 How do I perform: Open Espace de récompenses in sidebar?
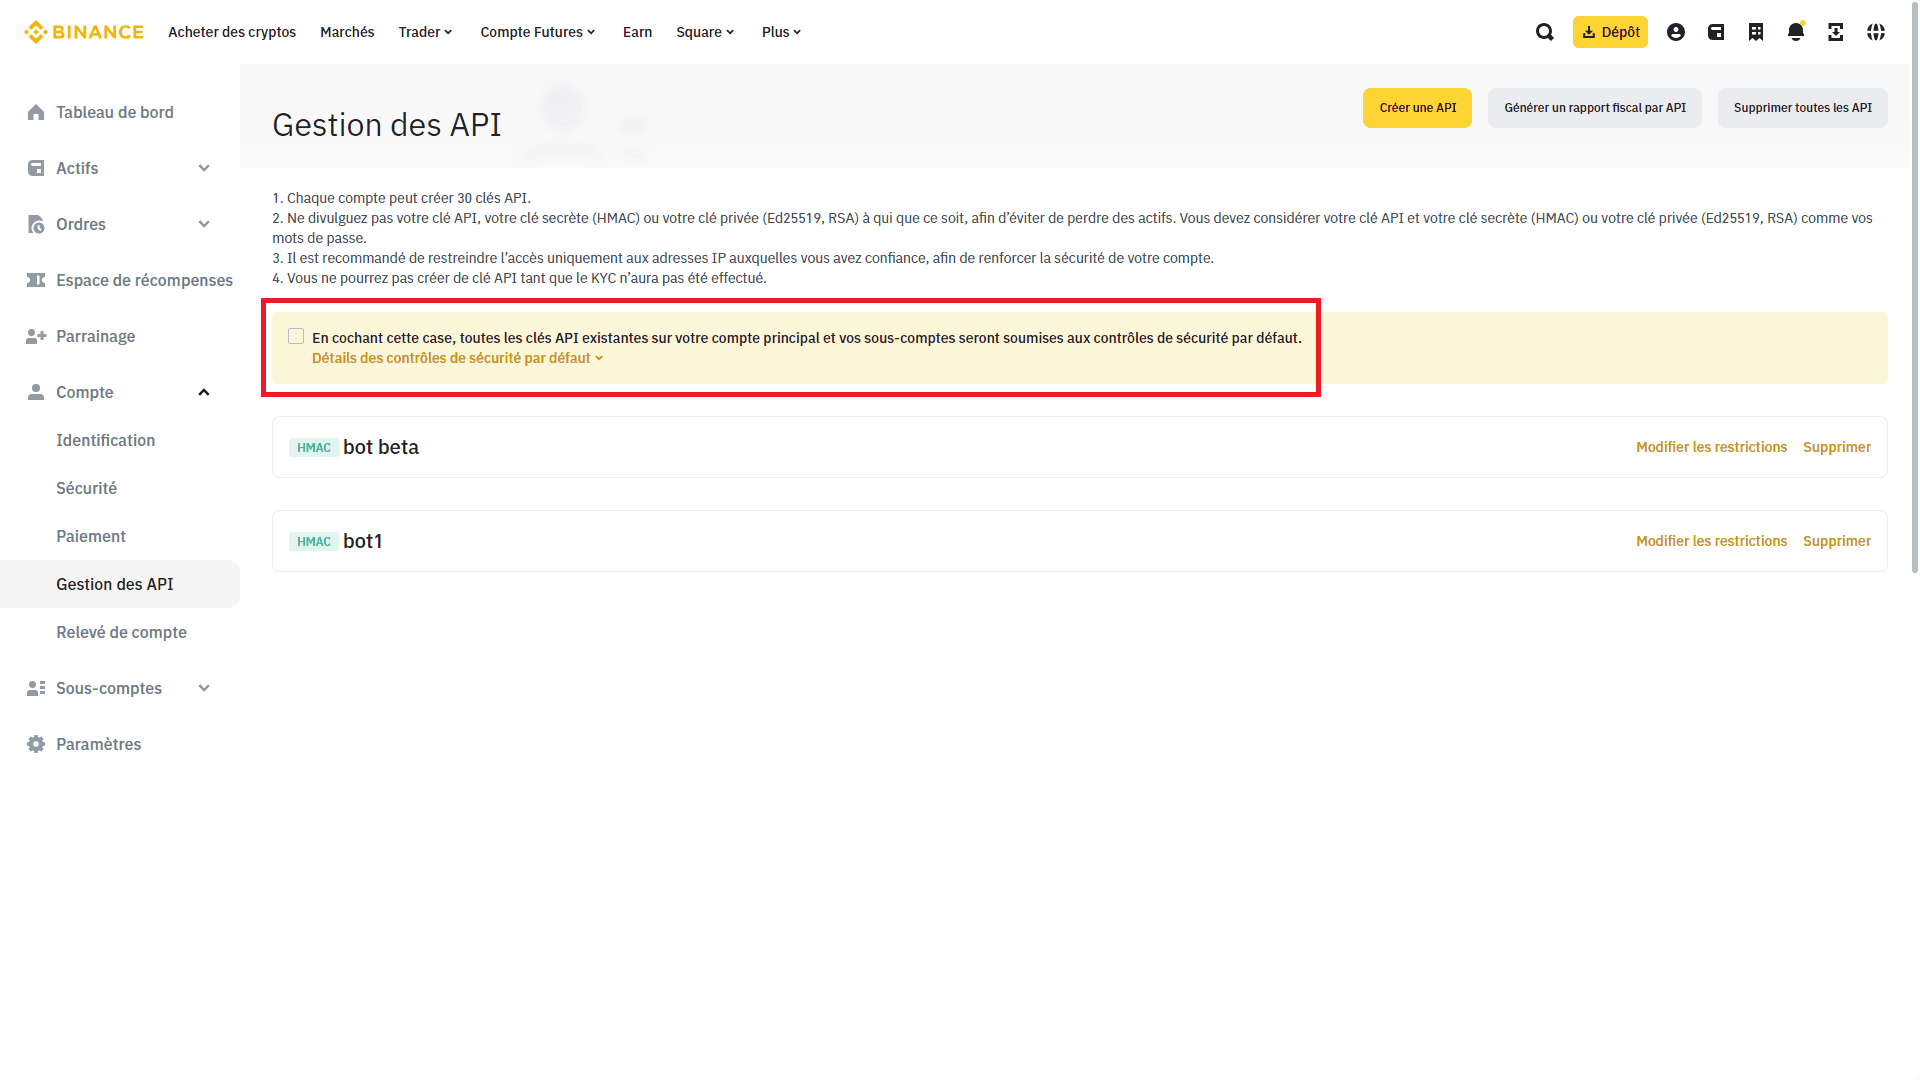pos(144,280)
